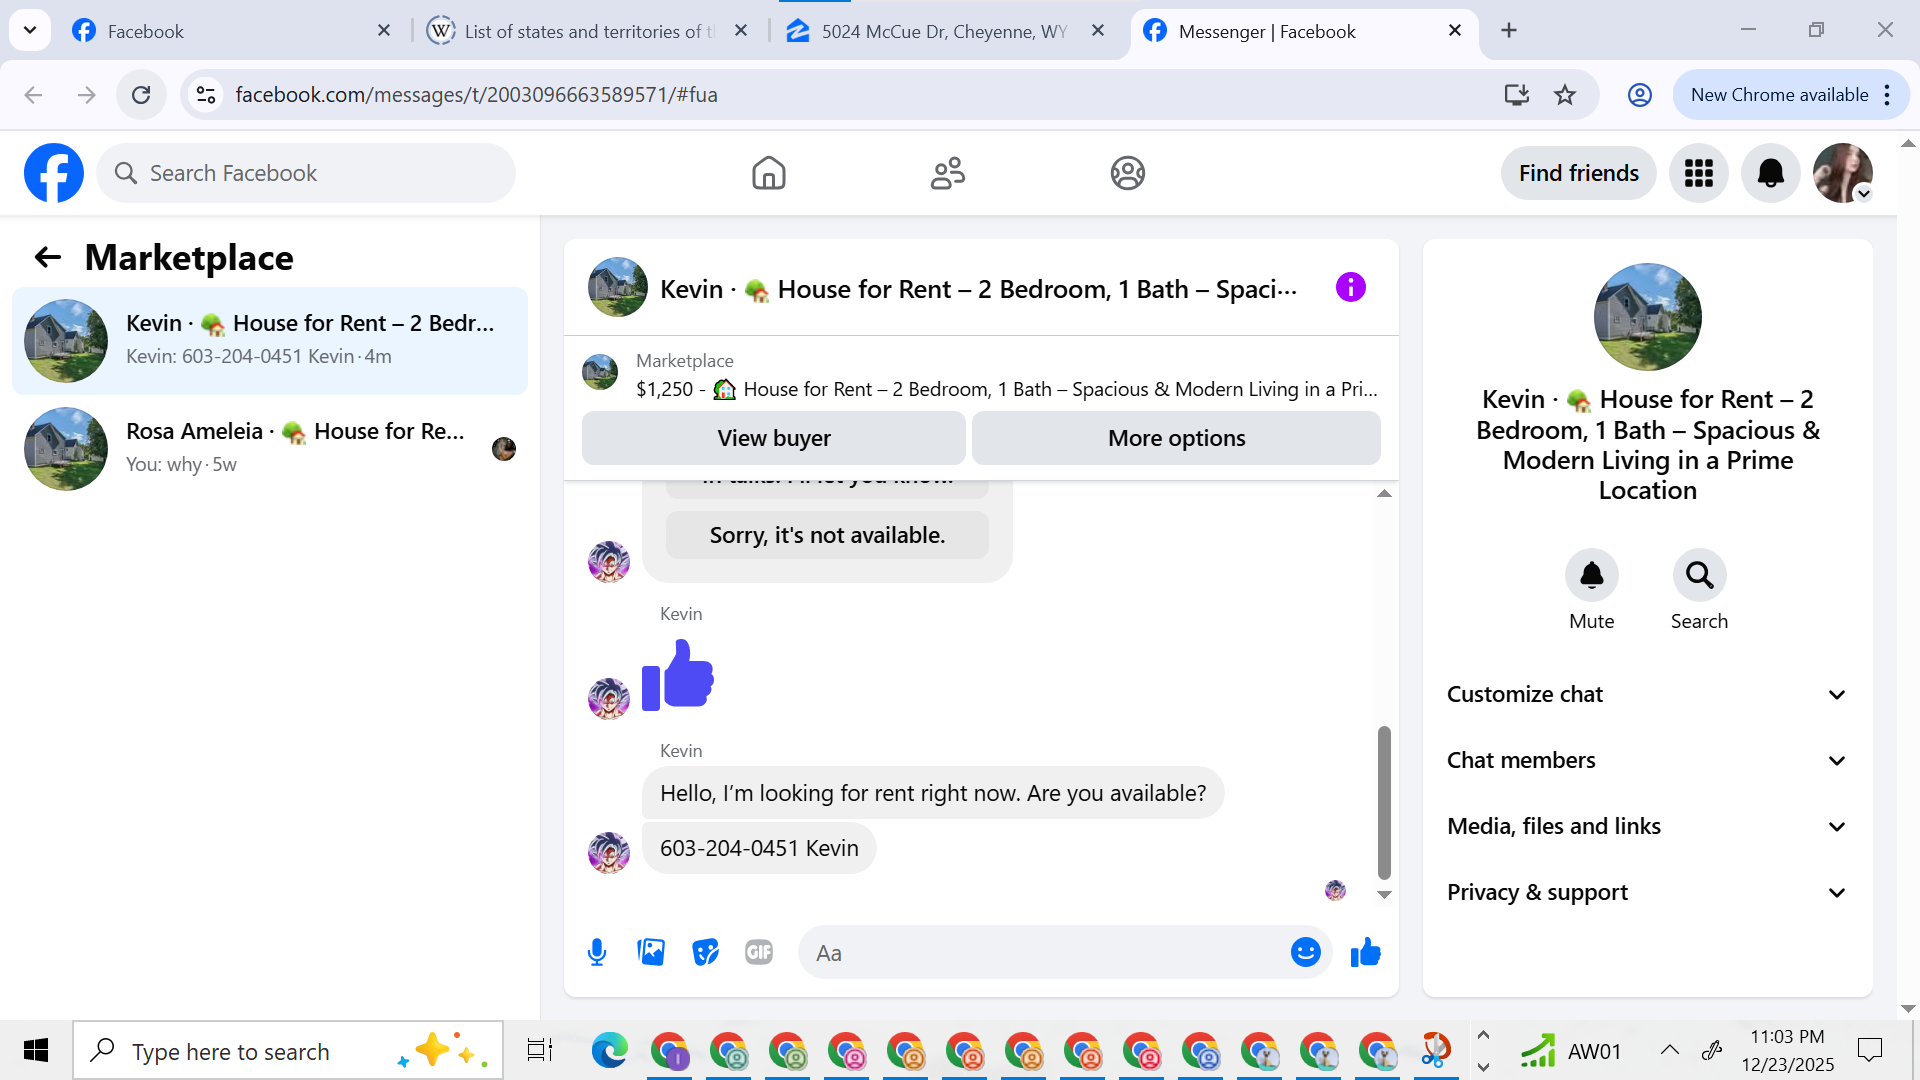Image resolution: width=1920 pixels, height=1080 pixels.
Task: Mute this conversation
Action: pyautogui.click(x=1591, y=576)
